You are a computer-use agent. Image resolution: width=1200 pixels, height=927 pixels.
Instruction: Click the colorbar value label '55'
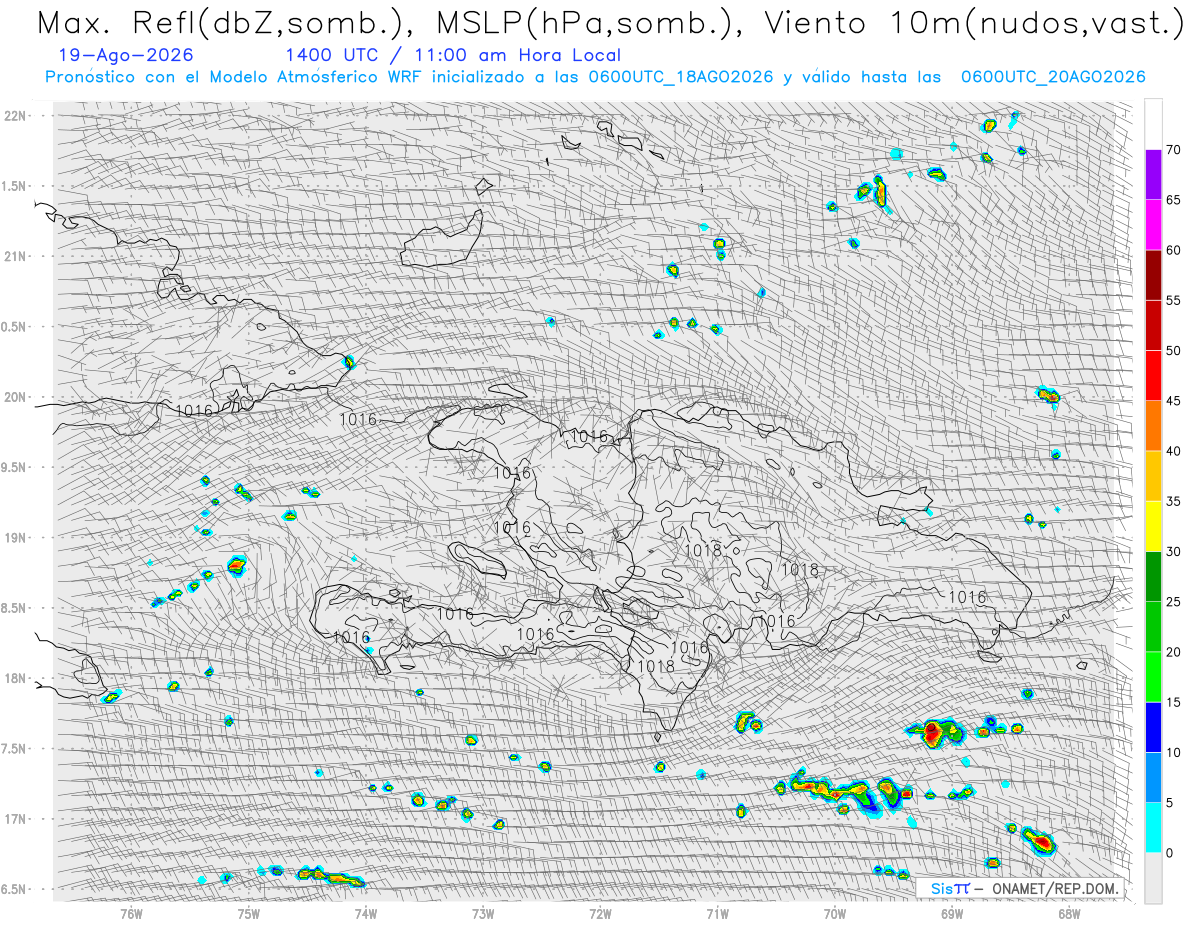[x=1173, y=301]
